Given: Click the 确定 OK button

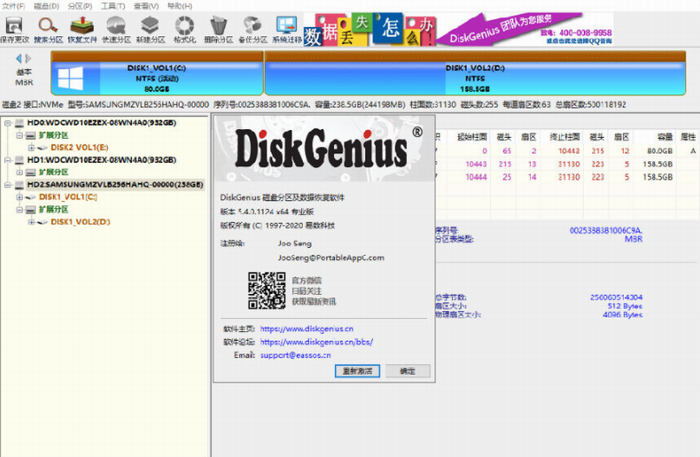Looking at the screenshot, I should [408, 371].
